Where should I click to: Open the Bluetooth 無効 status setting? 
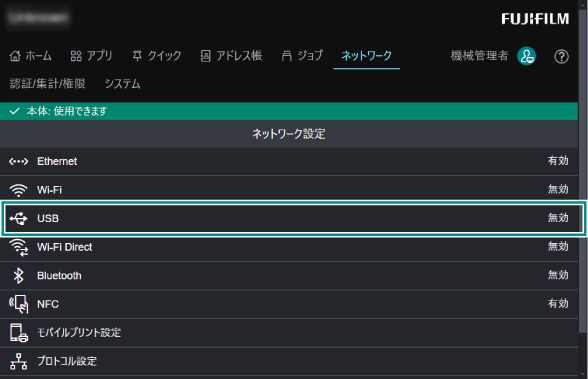558,275
